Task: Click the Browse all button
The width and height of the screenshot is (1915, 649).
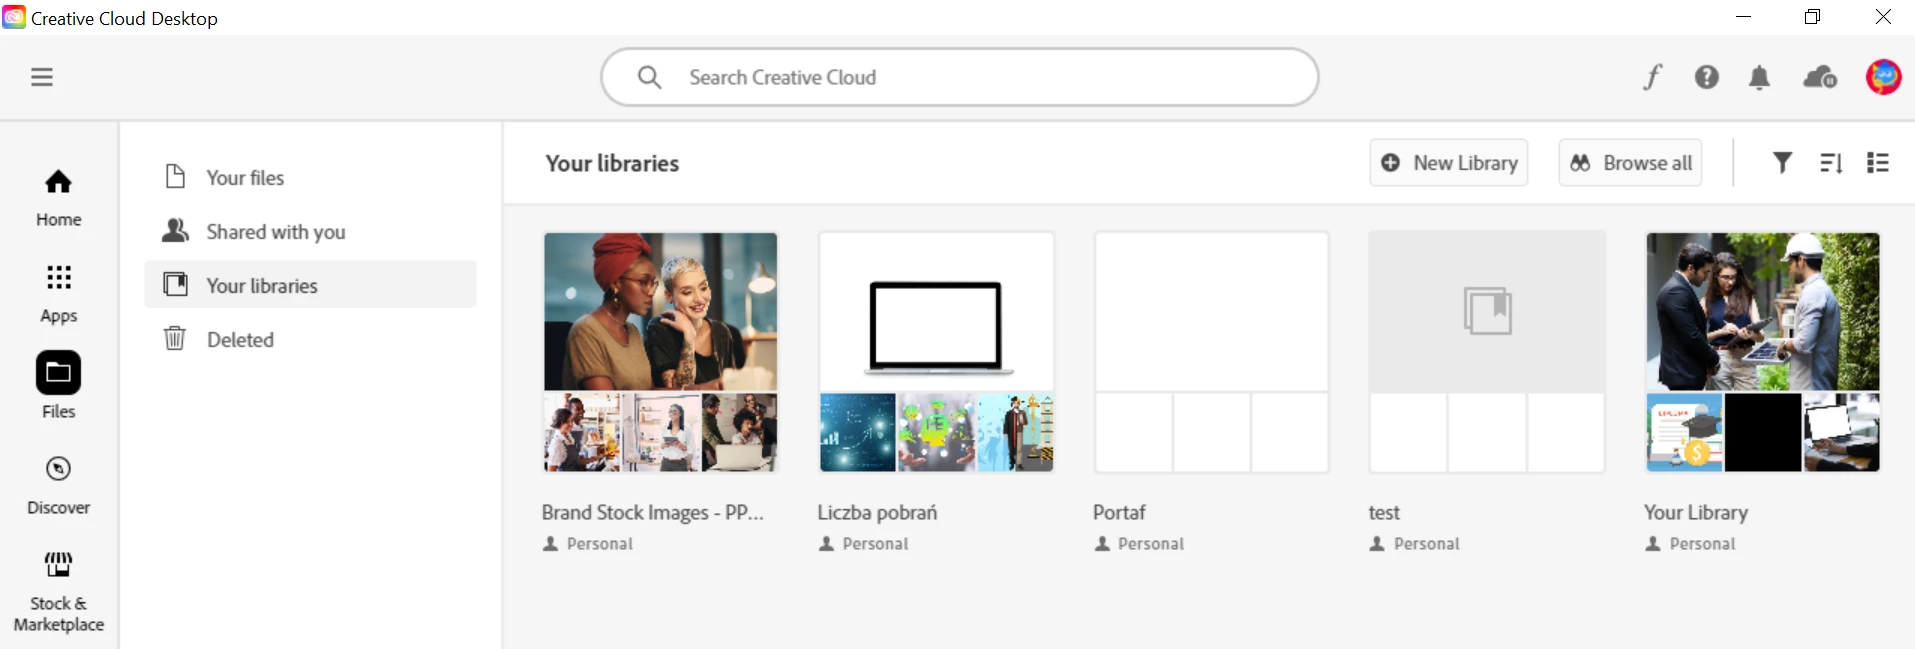Action: (1630, 162)
